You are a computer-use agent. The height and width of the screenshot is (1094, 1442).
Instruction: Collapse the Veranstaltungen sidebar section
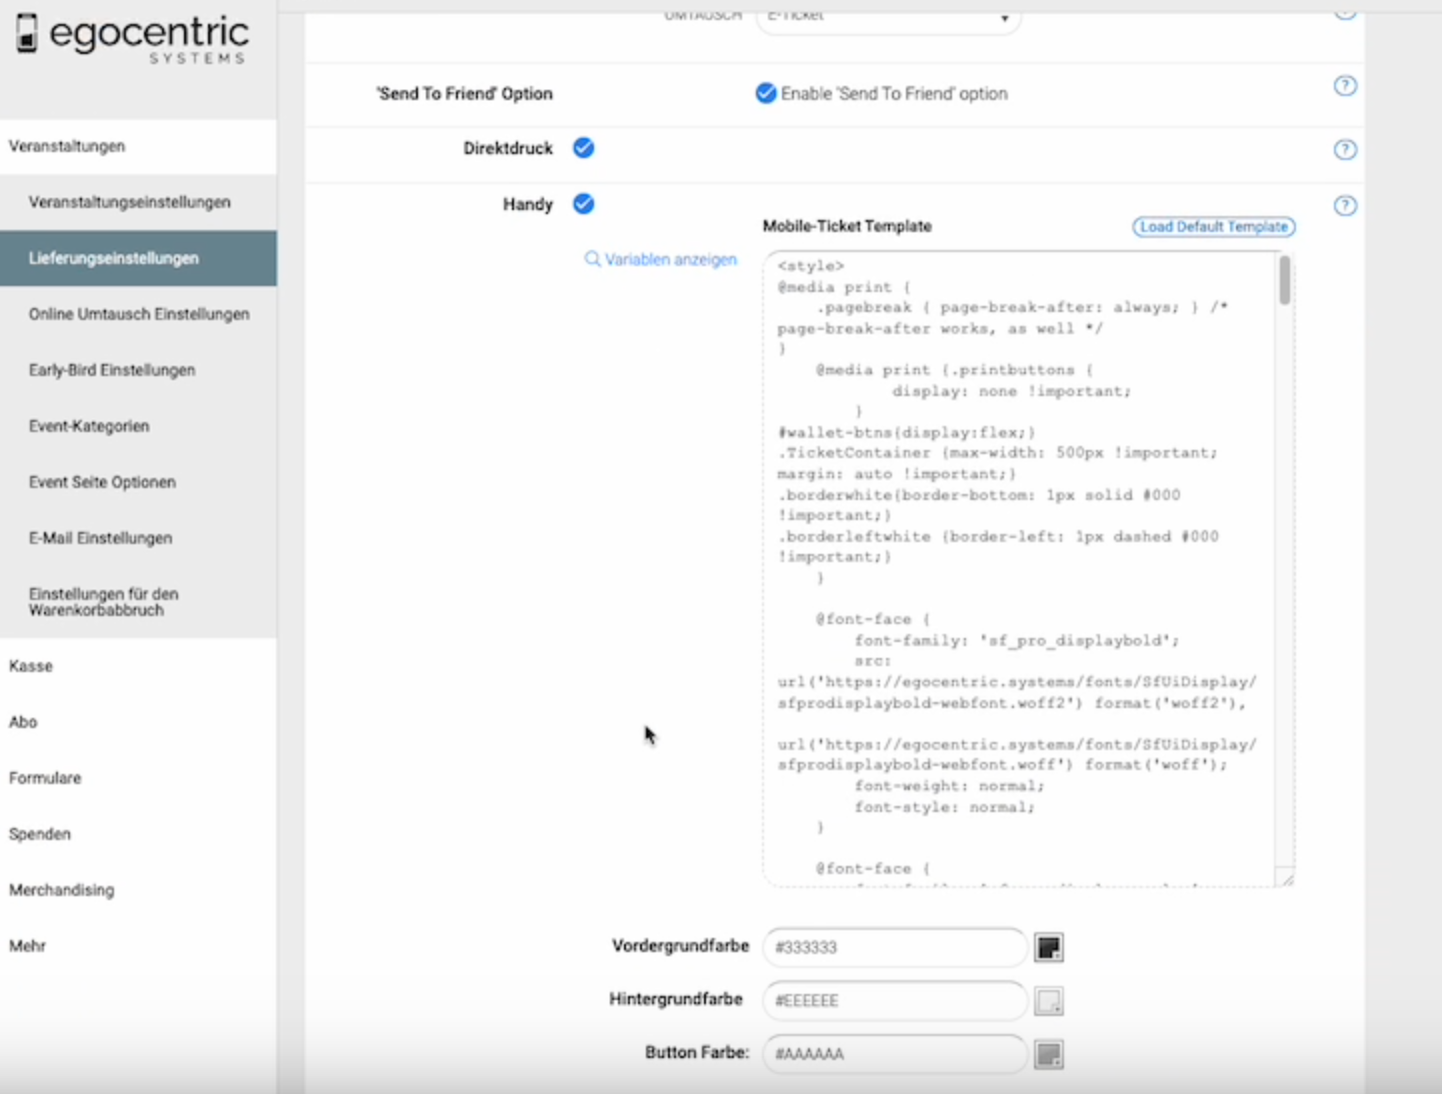pos(67,146)
